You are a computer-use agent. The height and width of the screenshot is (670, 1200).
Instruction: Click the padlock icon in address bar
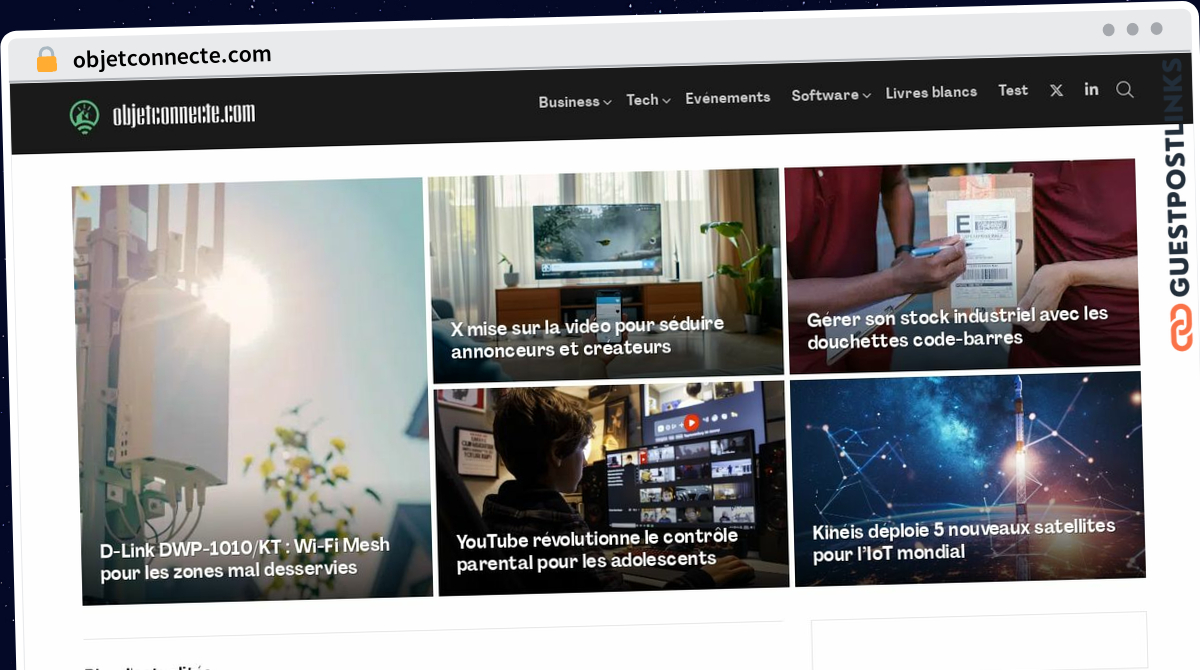coord(46,60)
